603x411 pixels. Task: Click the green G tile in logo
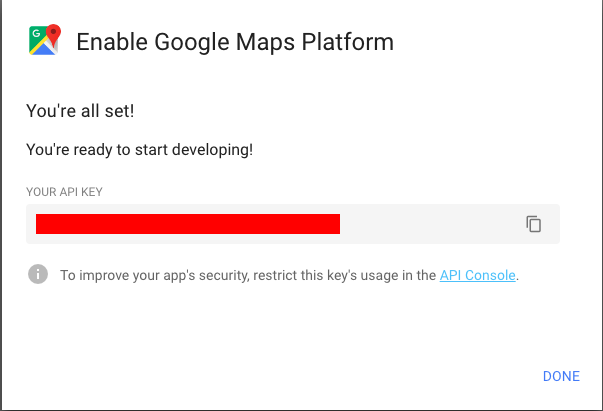tap(37, 35)
